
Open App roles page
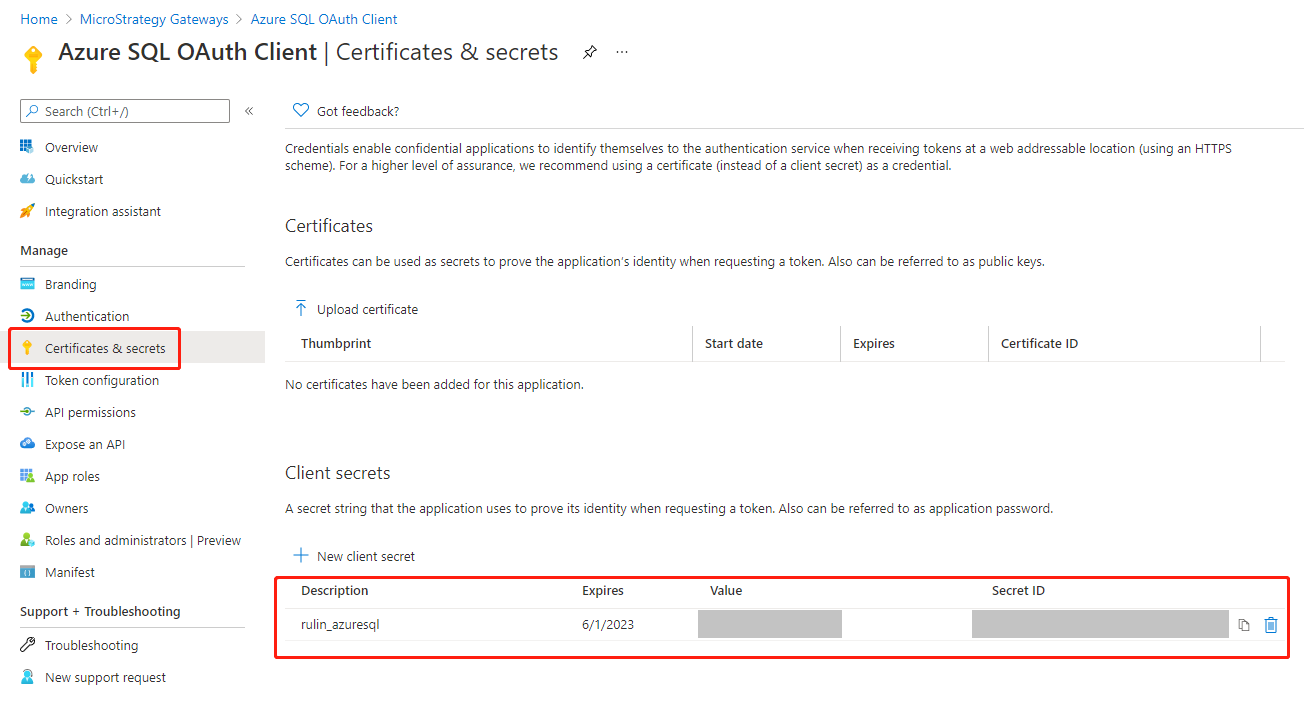(x=72, y=476)
